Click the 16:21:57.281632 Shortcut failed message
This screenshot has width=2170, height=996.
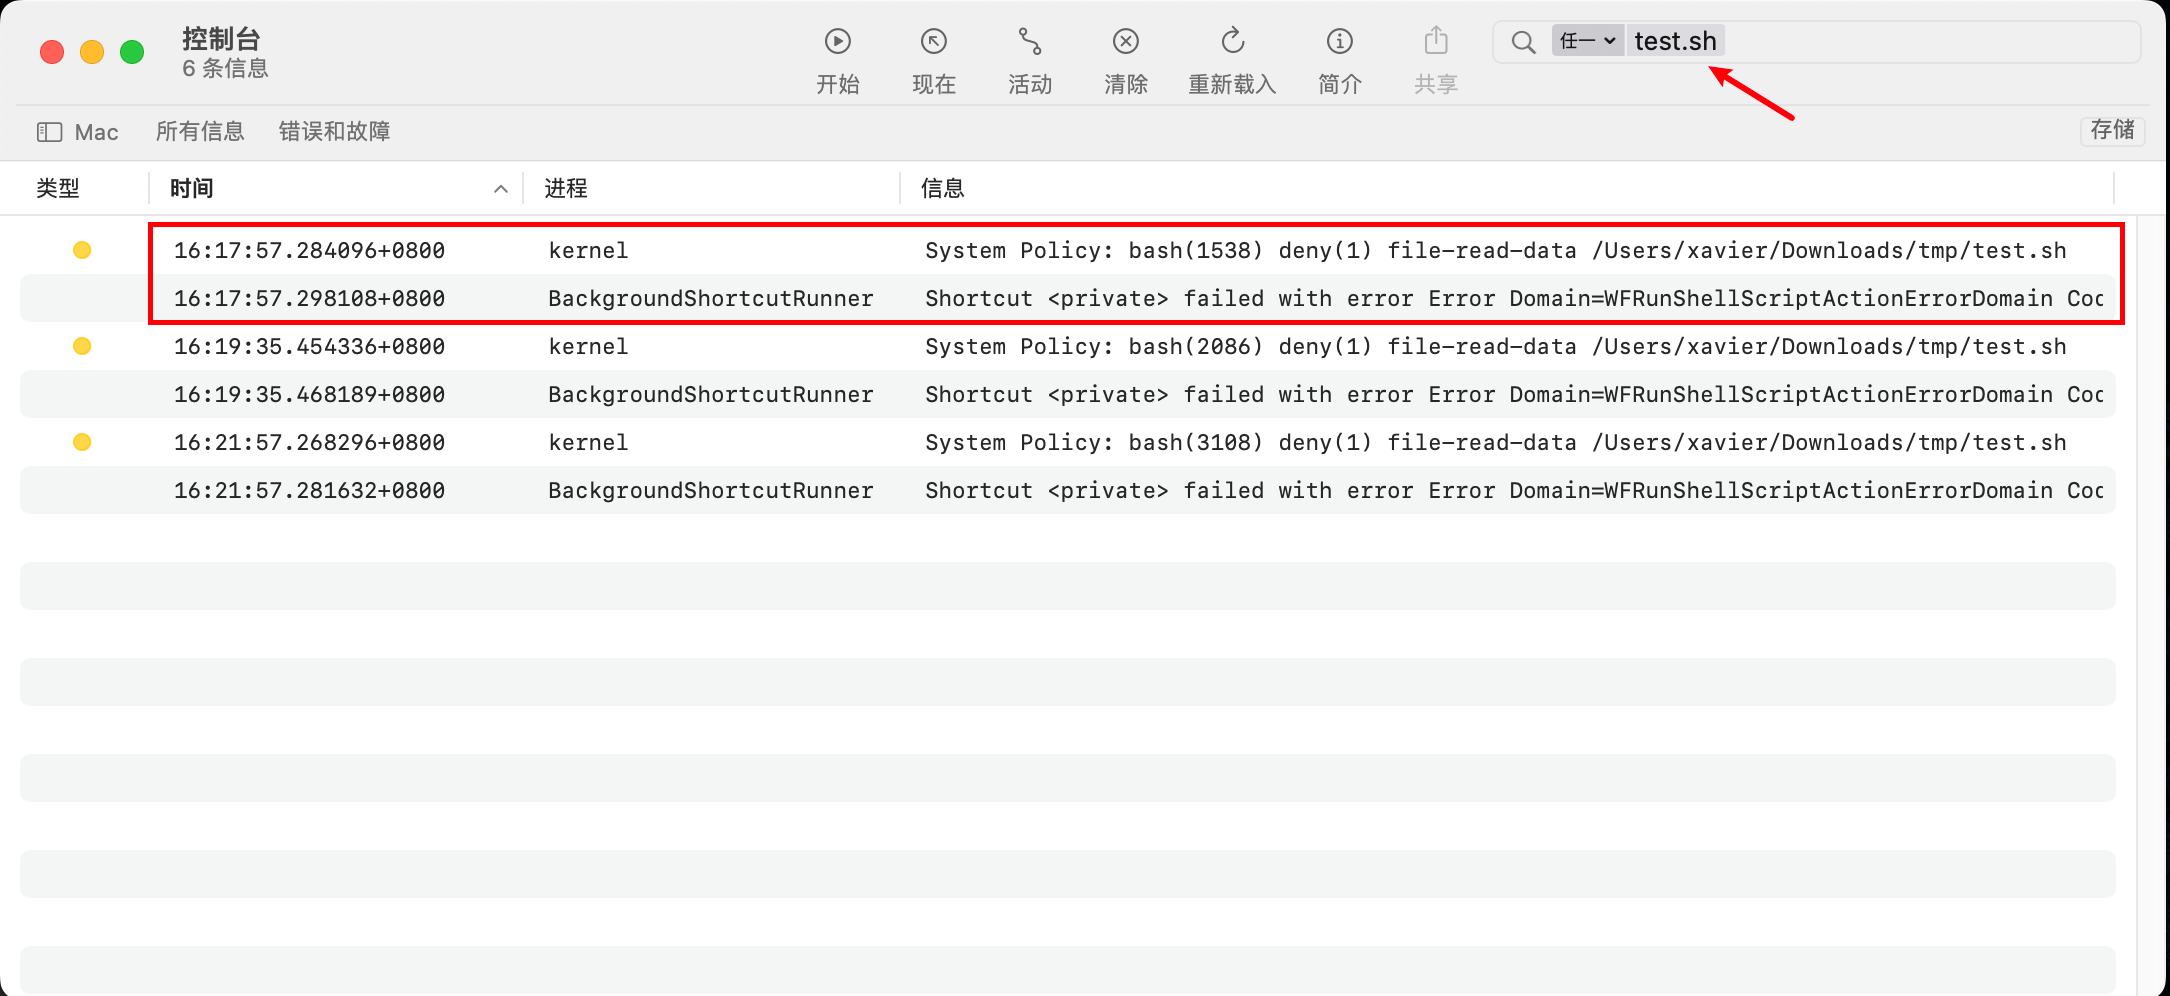[x=1514, y=490]
